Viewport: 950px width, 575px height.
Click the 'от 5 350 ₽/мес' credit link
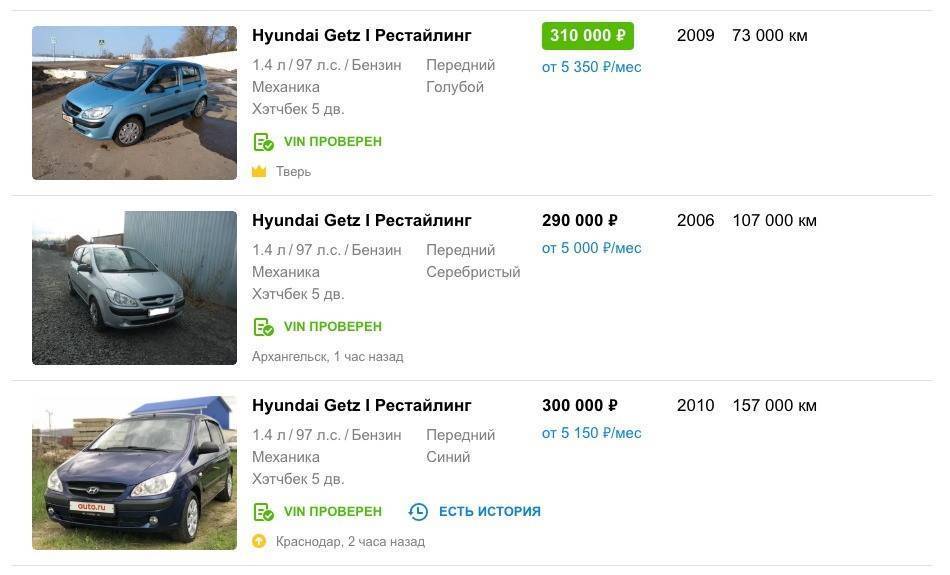click(x=591, y=67)
